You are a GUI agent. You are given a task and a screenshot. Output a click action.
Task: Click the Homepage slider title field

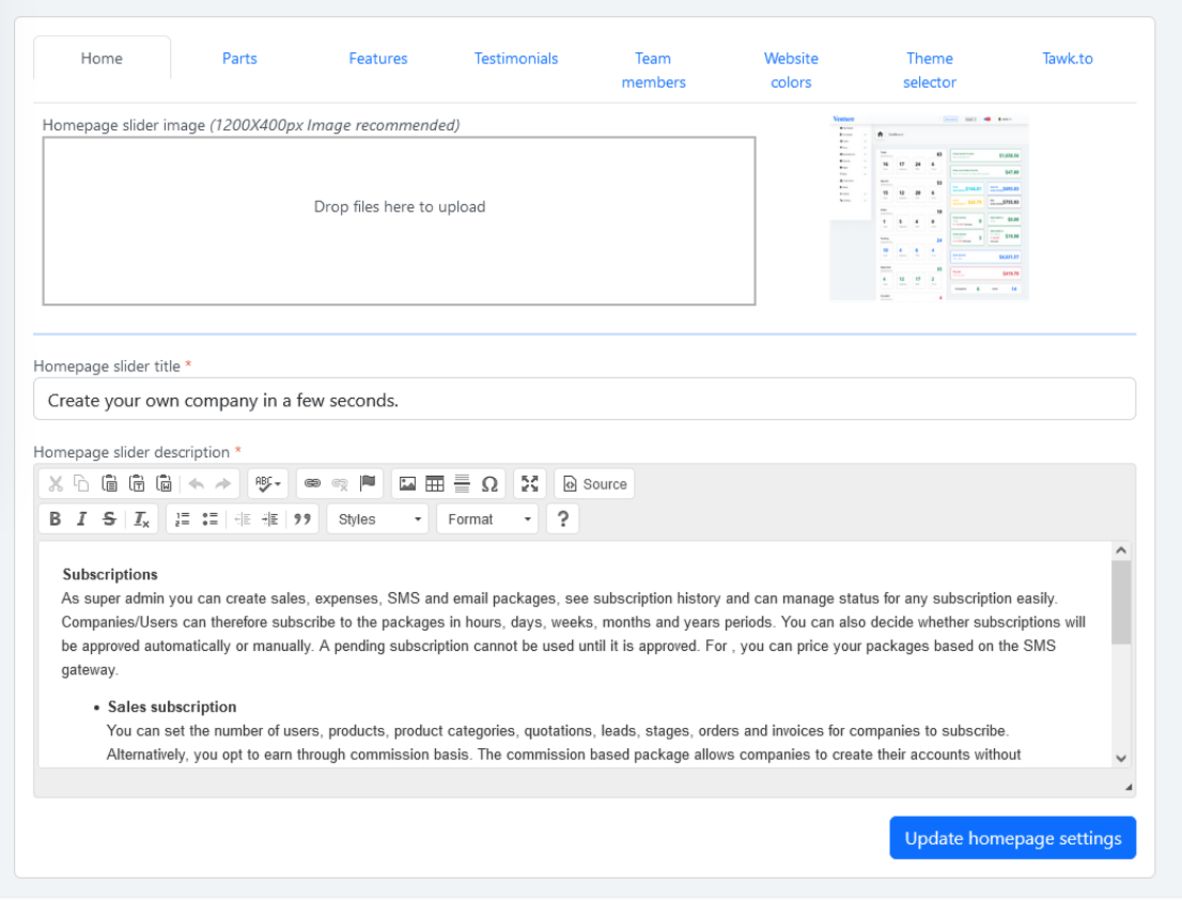coord(584,399)
